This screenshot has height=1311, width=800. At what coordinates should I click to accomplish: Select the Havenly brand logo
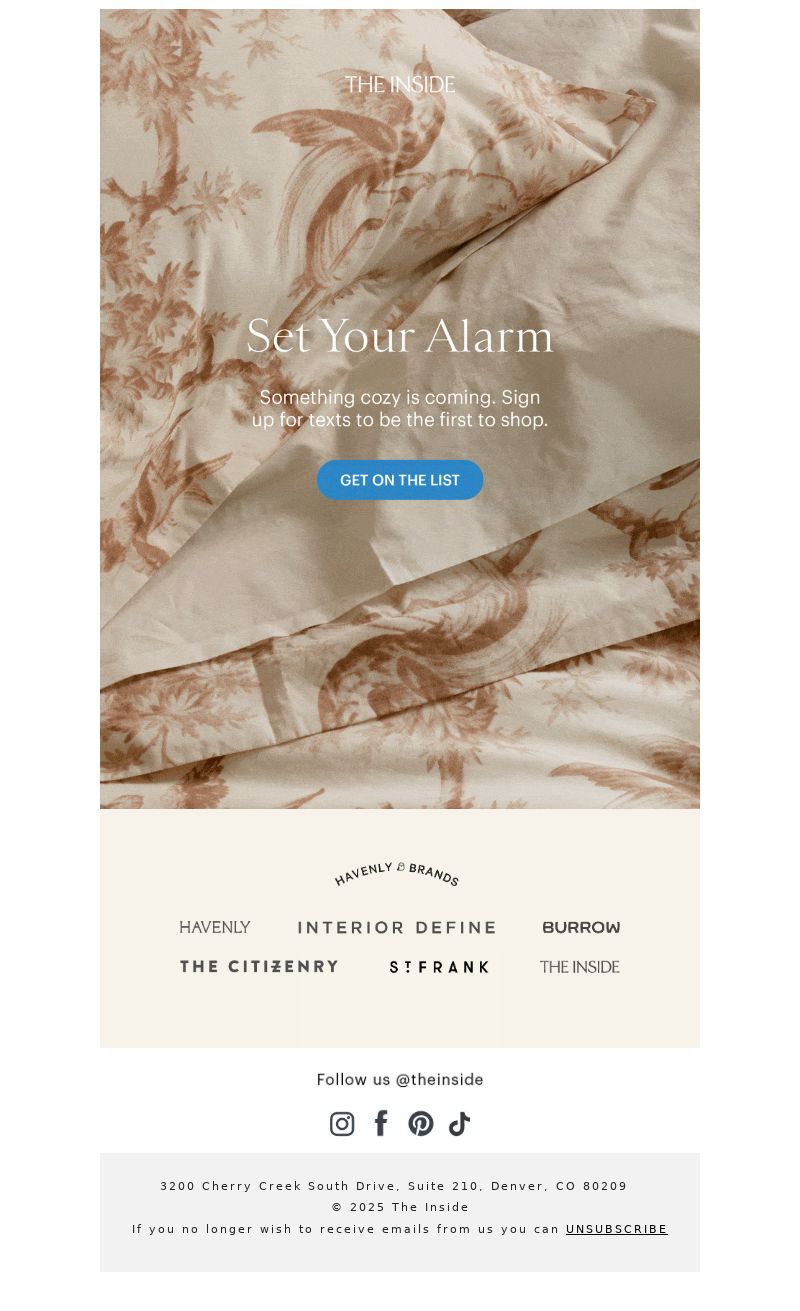point(215,927)
